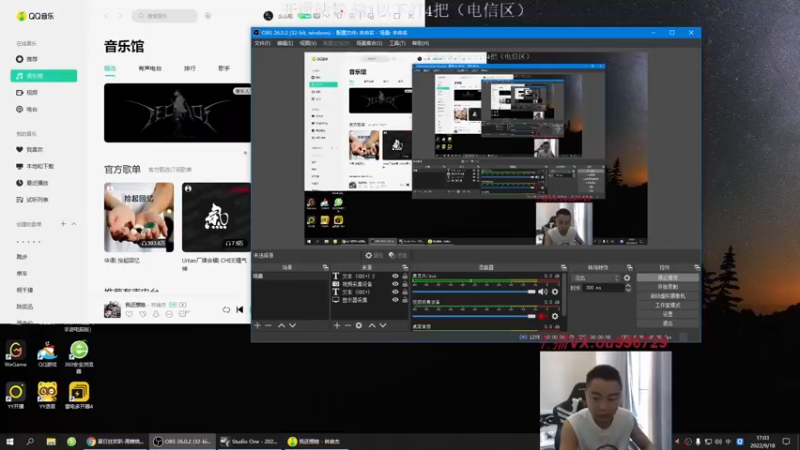
Task: Switch to 有声电台 tab in QQ音乐
Action: (x=149, y=68)
